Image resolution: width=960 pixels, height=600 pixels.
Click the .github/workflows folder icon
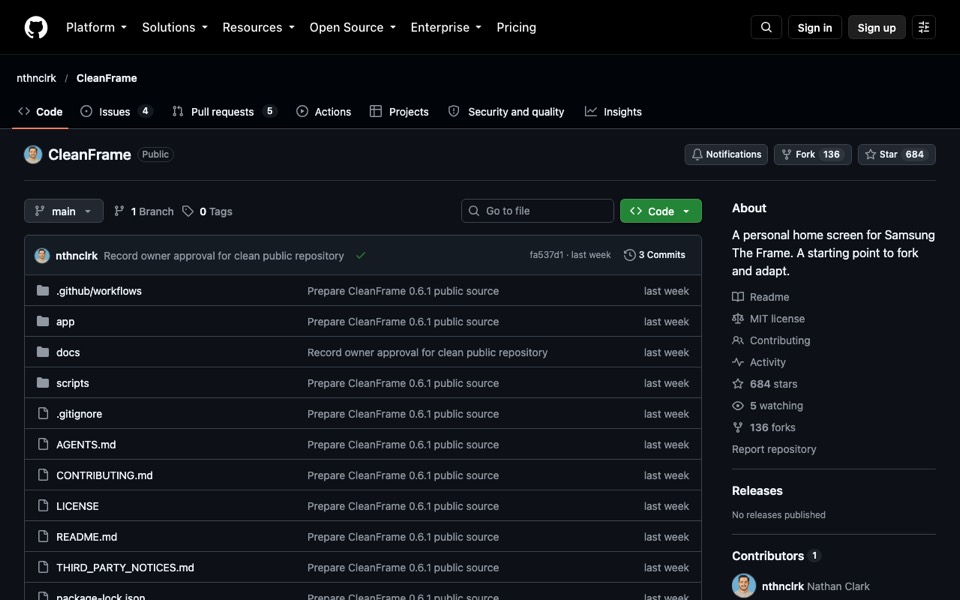pyautogui.click(x=43, y=291)
